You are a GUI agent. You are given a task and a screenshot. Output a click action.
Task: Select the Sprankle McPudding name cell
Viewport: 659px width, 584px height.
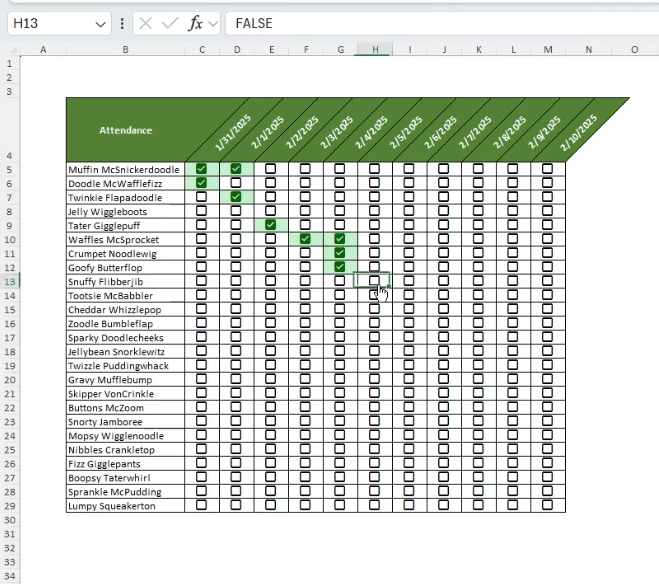(125, 492)
